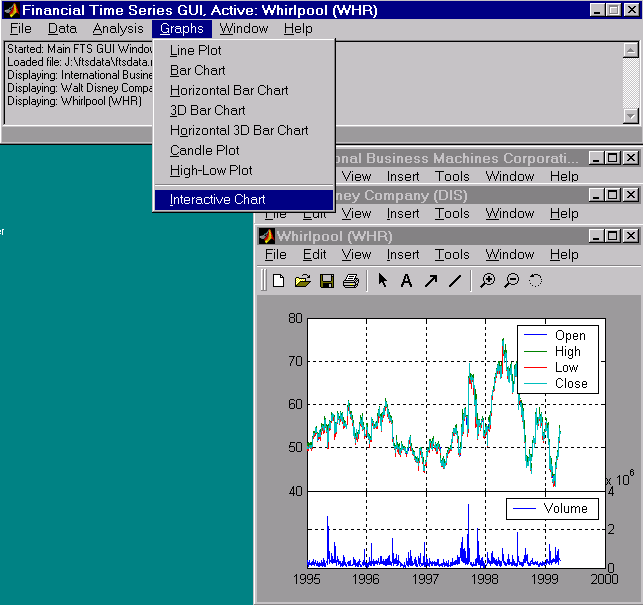Minimize the Financial Time Series GUI window
This screenshot has width=643, height=605.
[597, 10]
